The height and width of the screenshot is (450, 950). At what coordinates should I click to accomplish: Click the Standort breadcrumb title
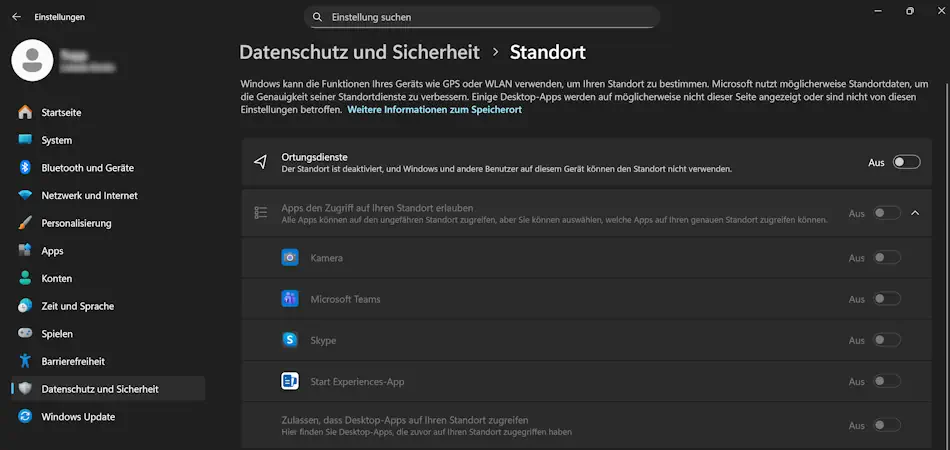coord(548,53)
